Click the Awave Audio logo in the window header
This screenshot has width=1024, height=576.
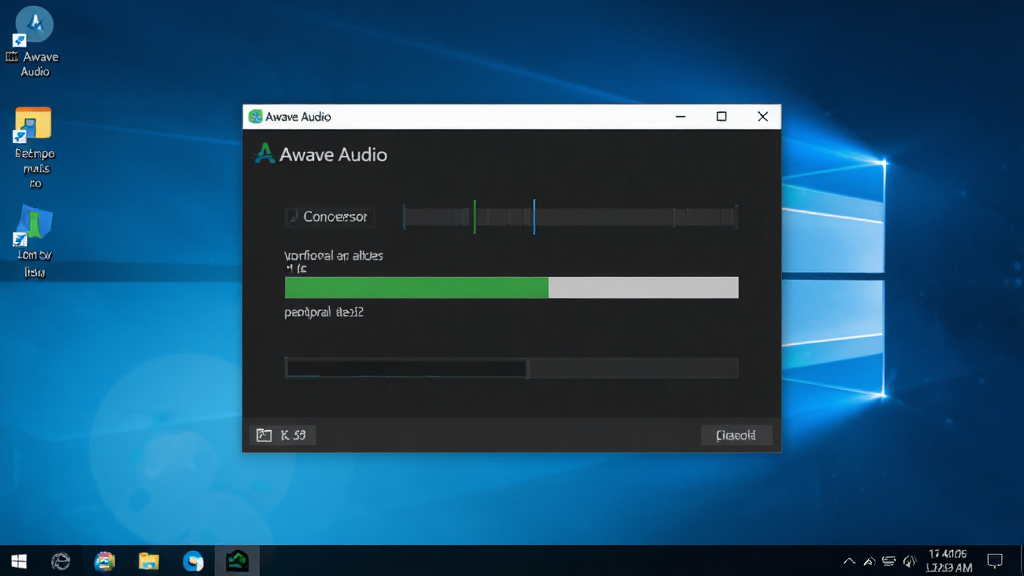(264, 154)
